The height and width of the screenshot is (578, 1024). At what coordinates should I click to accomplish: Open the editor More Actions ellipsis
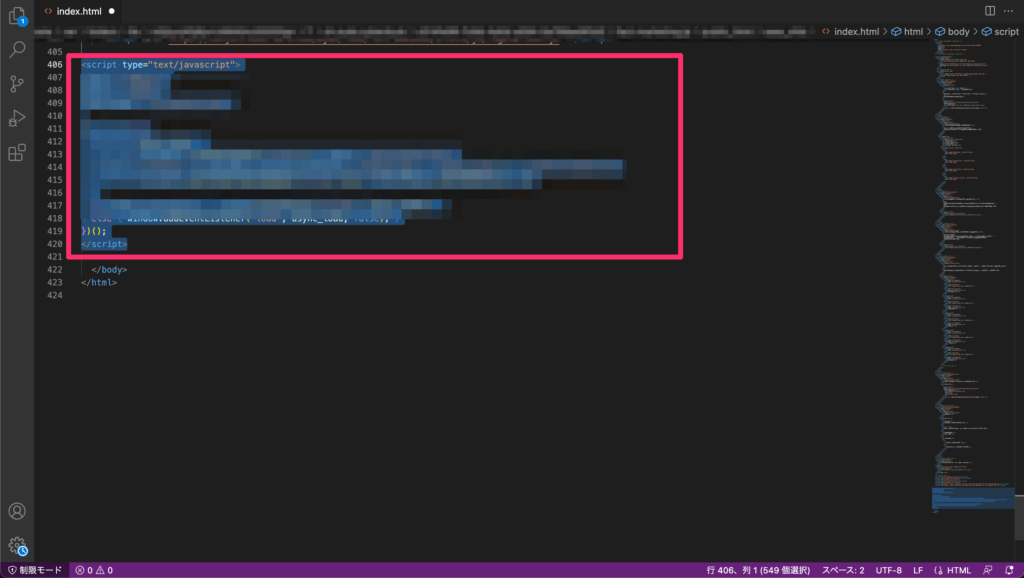[x=1010, y=11]
